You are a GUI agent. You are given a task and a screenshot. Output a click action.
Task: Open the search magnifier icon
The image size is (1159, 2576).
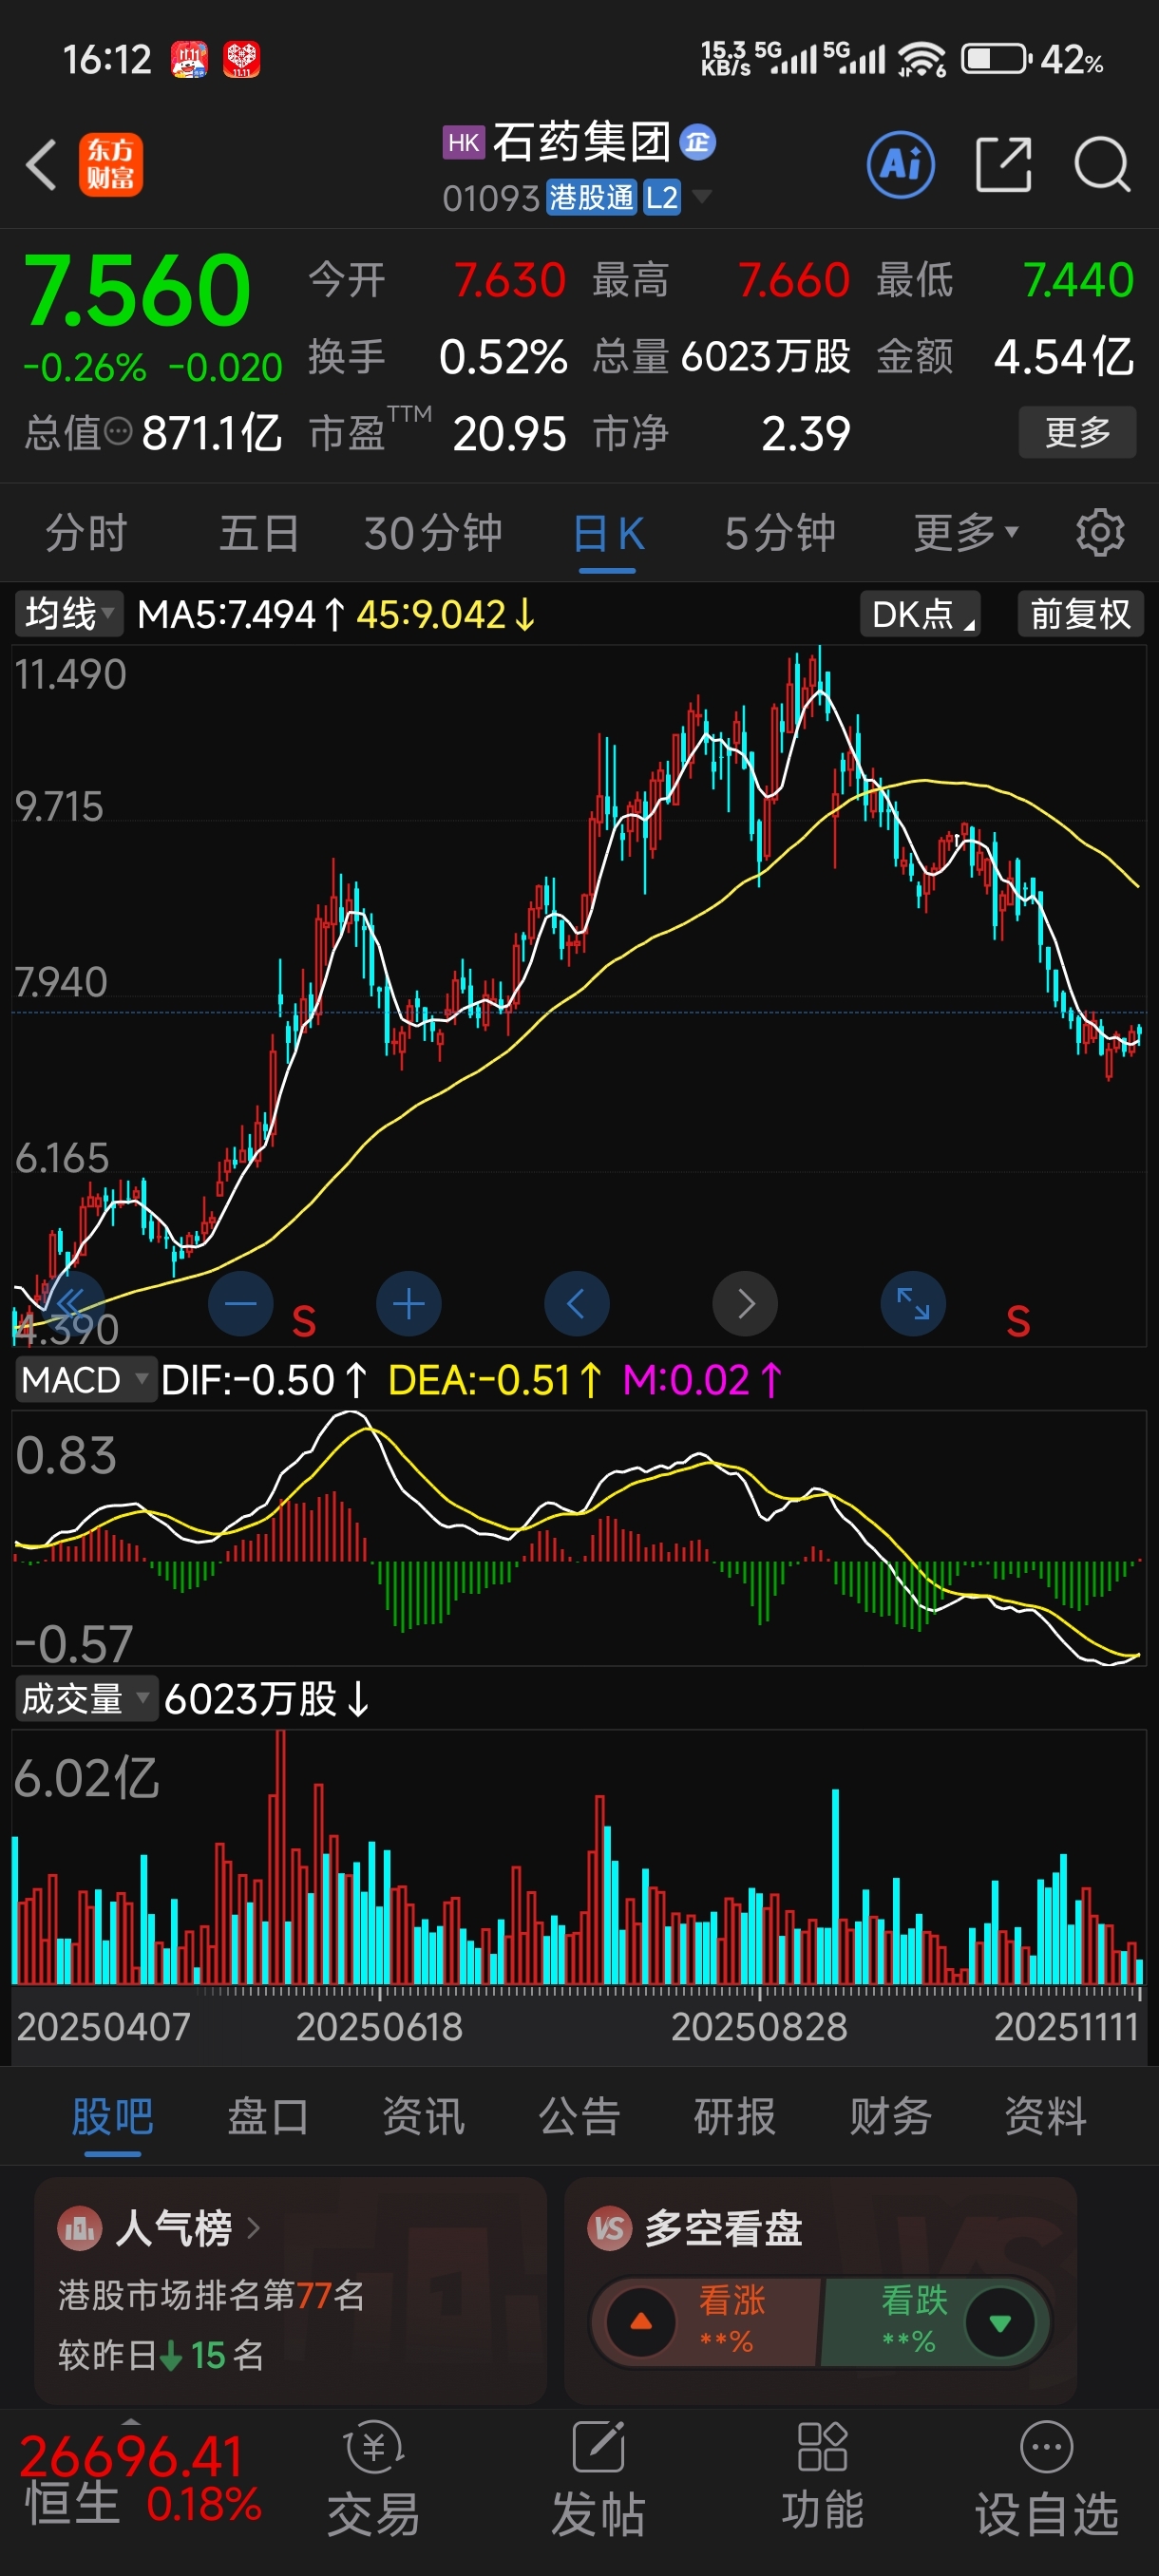click(1102, 164)
